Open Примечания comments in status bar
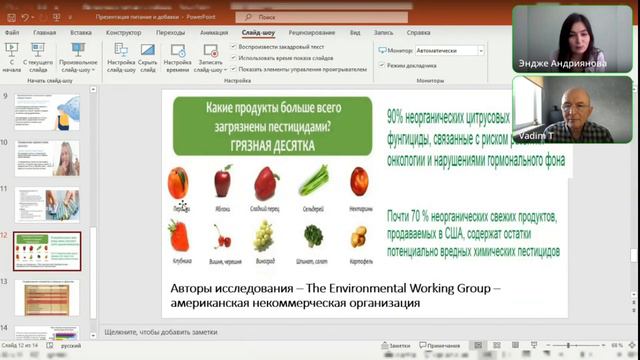 (440, 345)
